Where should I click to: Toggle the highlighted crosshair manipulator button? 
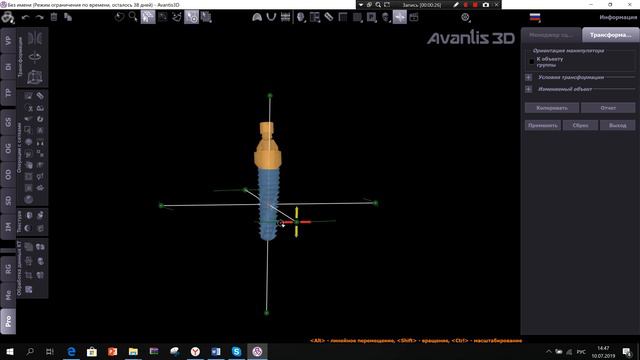point(400,17)
